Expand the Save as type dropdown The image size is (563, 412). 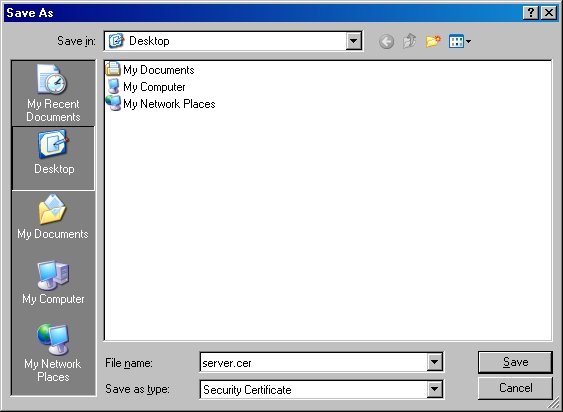tap(434, 389)
